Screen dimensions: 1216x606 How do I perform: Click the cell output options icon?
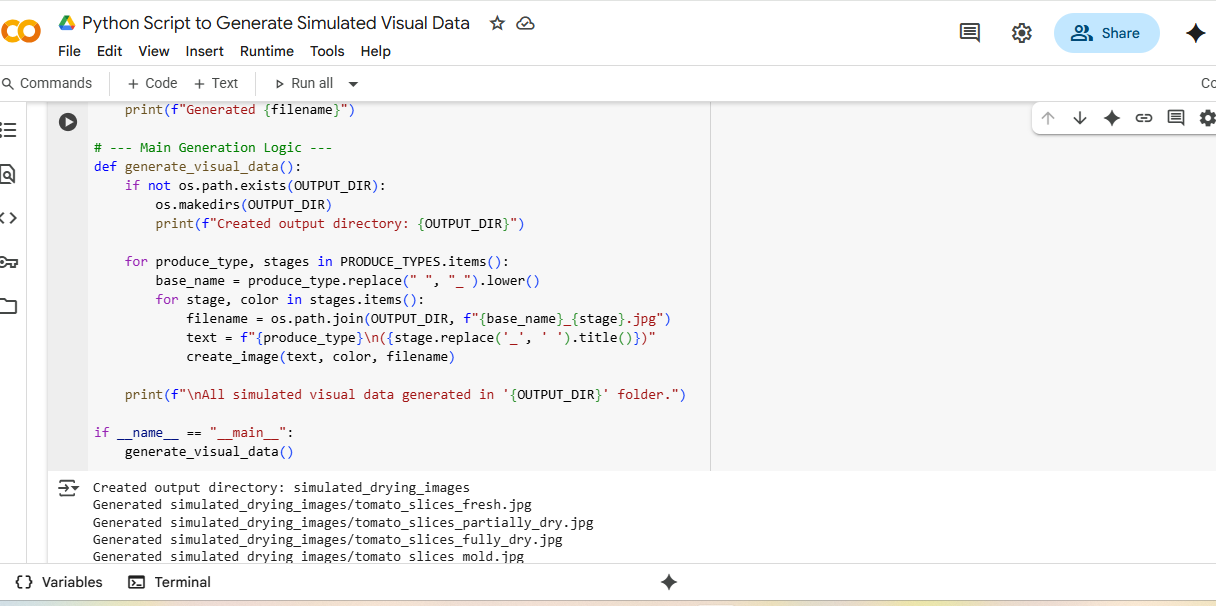68,488
